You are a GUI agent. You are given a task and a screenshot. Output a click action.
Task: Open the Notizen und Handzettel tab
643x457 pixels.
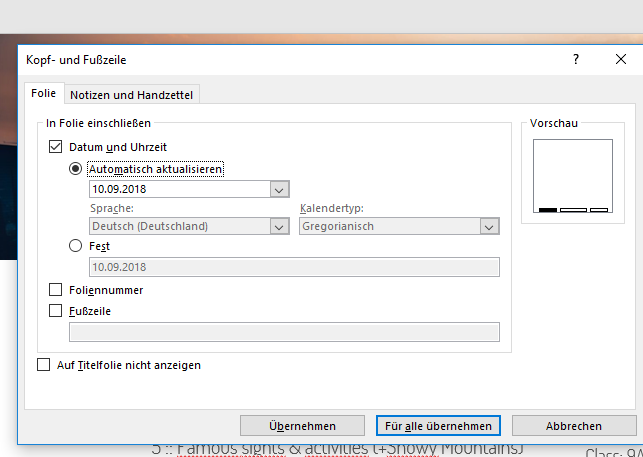click(x=132, y=95)
